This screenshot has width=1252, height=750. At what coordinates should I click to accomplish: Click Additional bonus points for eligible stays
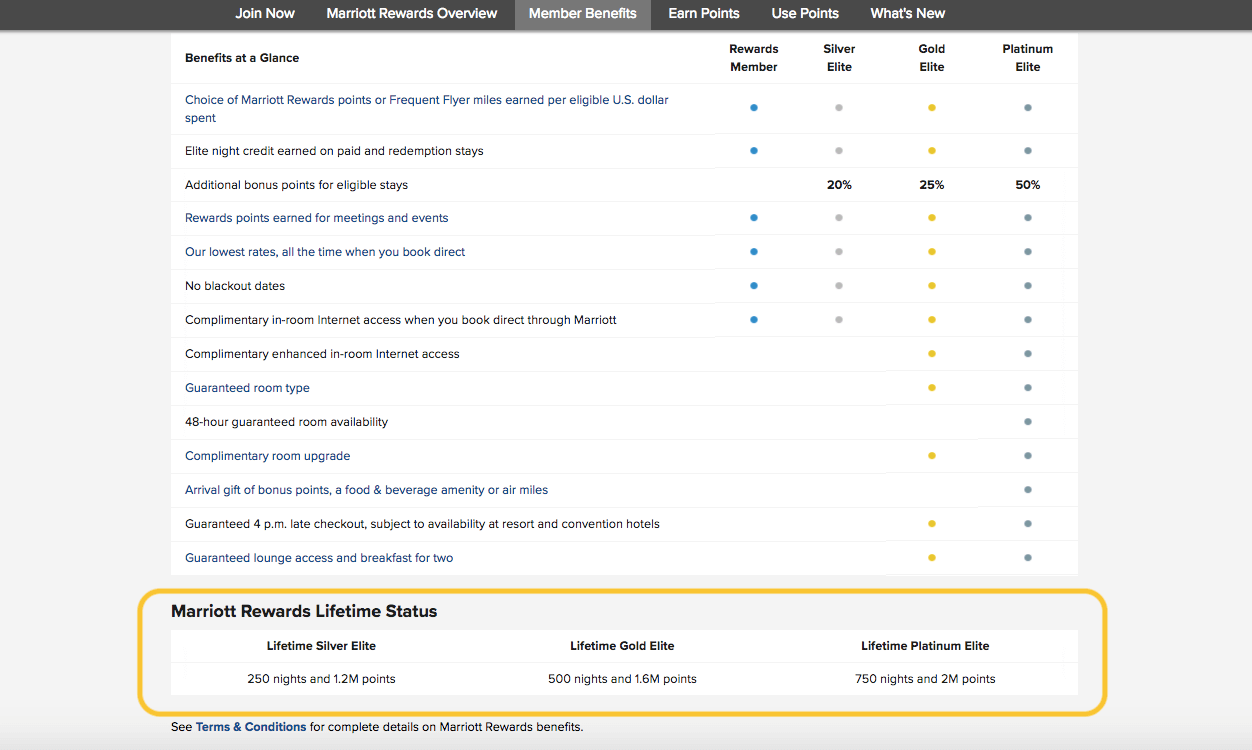click(297, 185)
